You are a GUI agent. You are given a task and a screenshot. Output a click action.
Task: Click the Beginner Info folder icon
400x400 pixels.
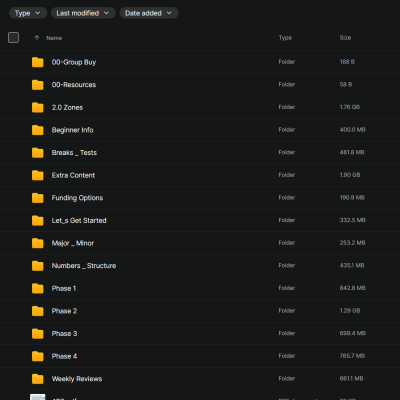38,130
